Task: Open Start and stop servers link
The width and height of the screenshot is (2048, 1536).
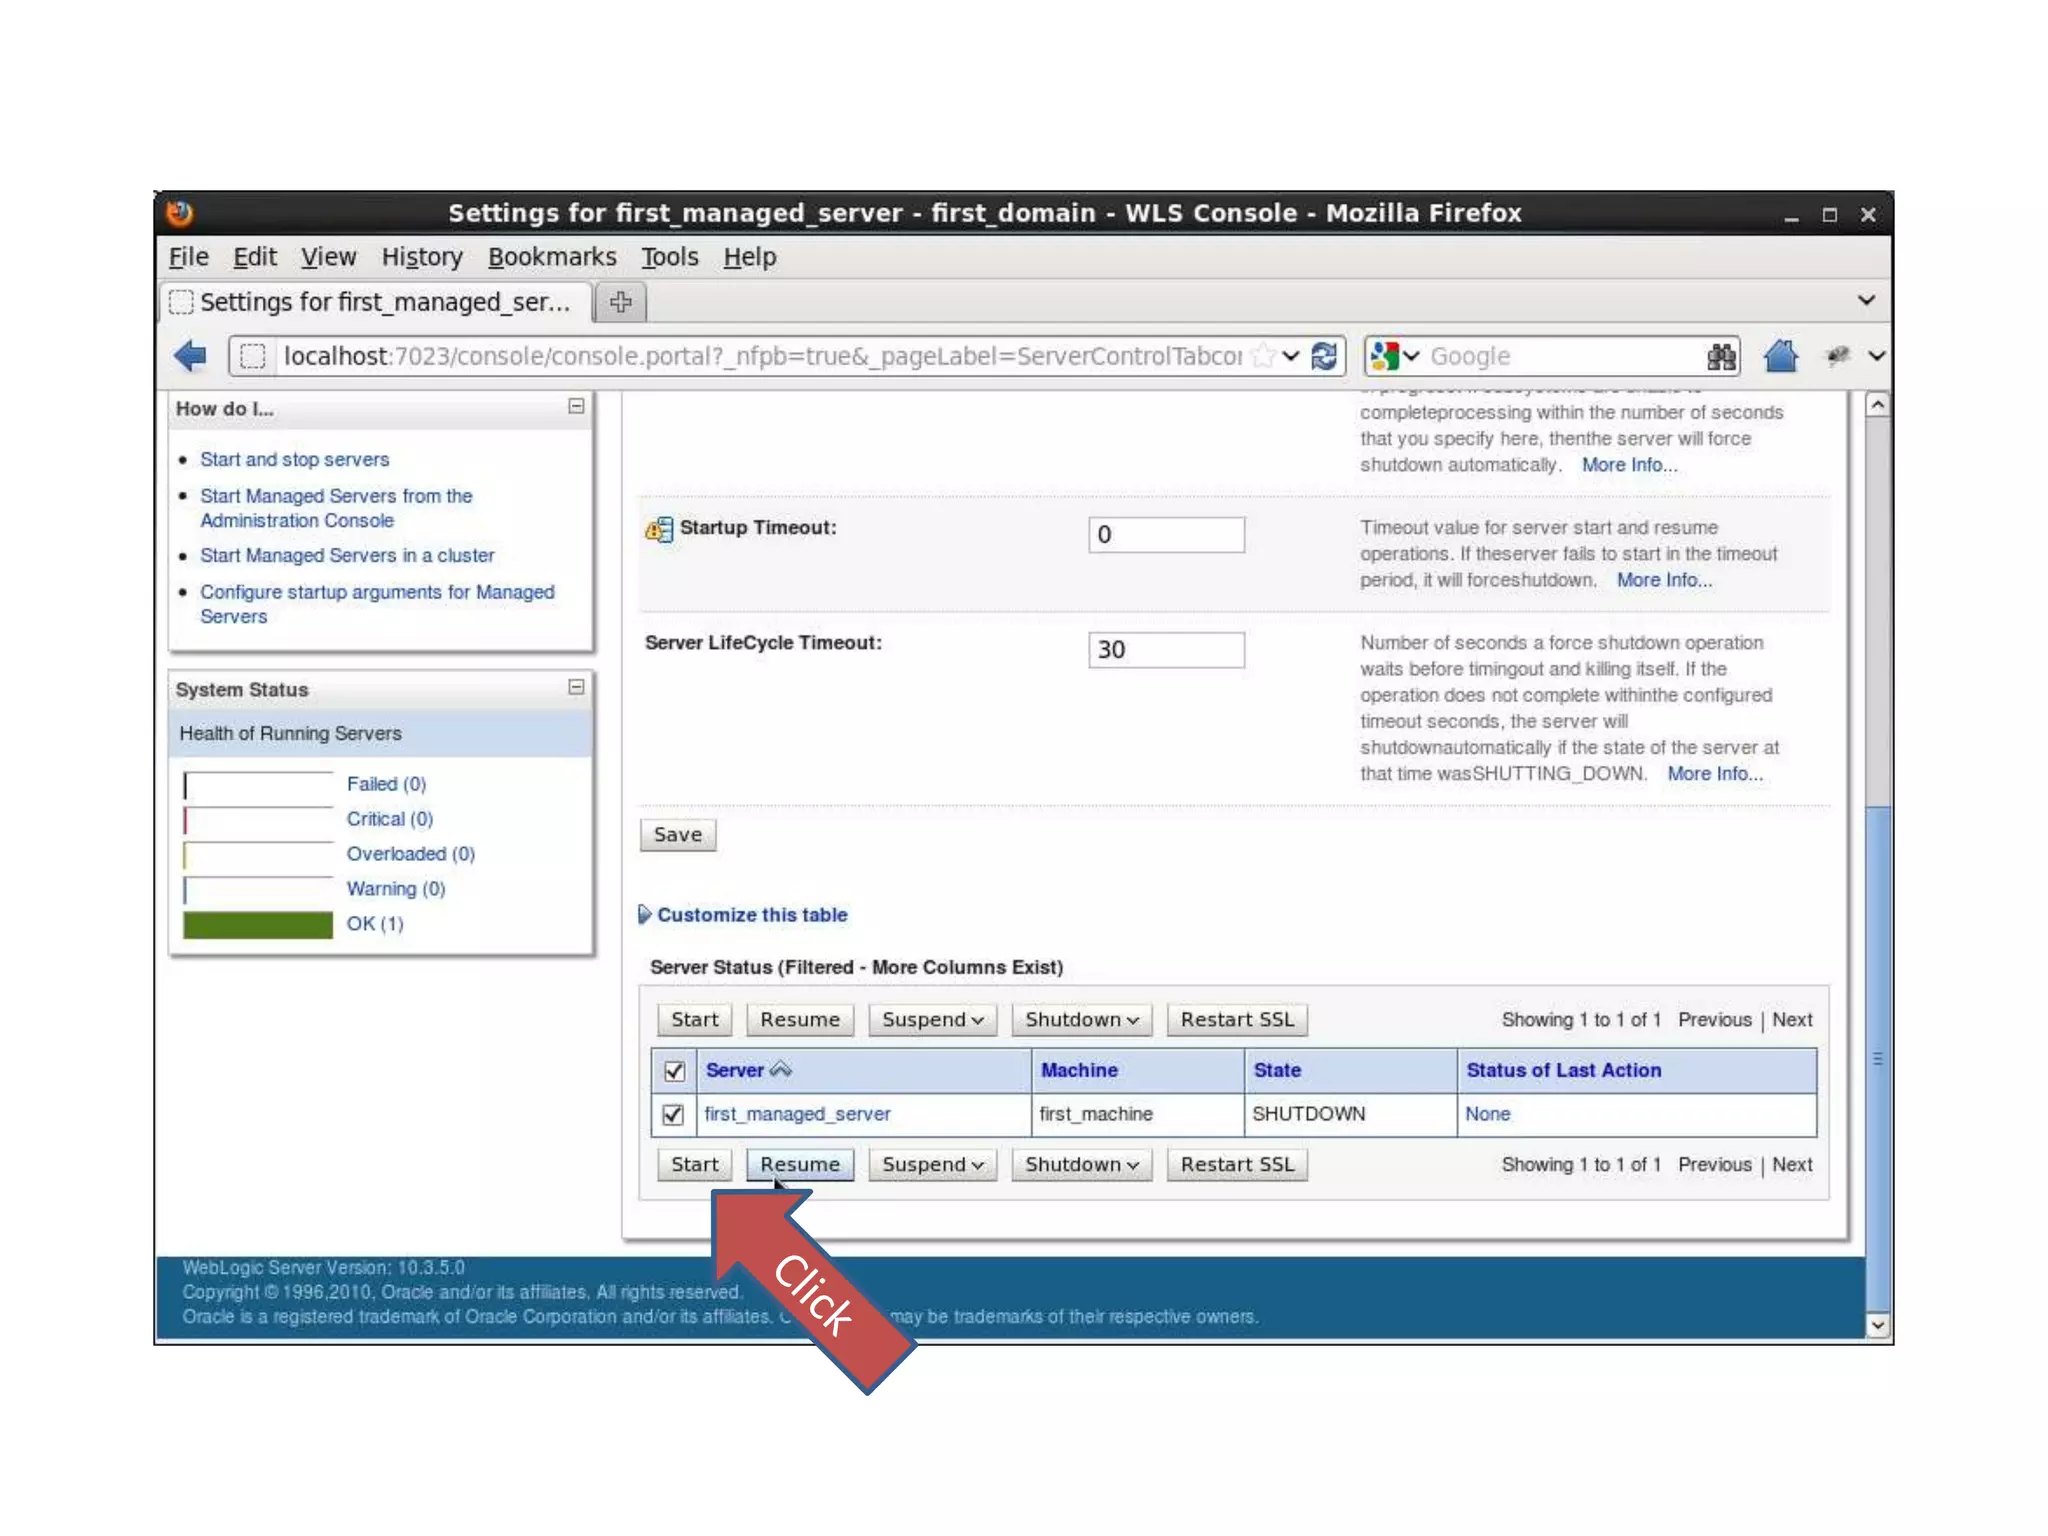Action: [x=294, y=459]
